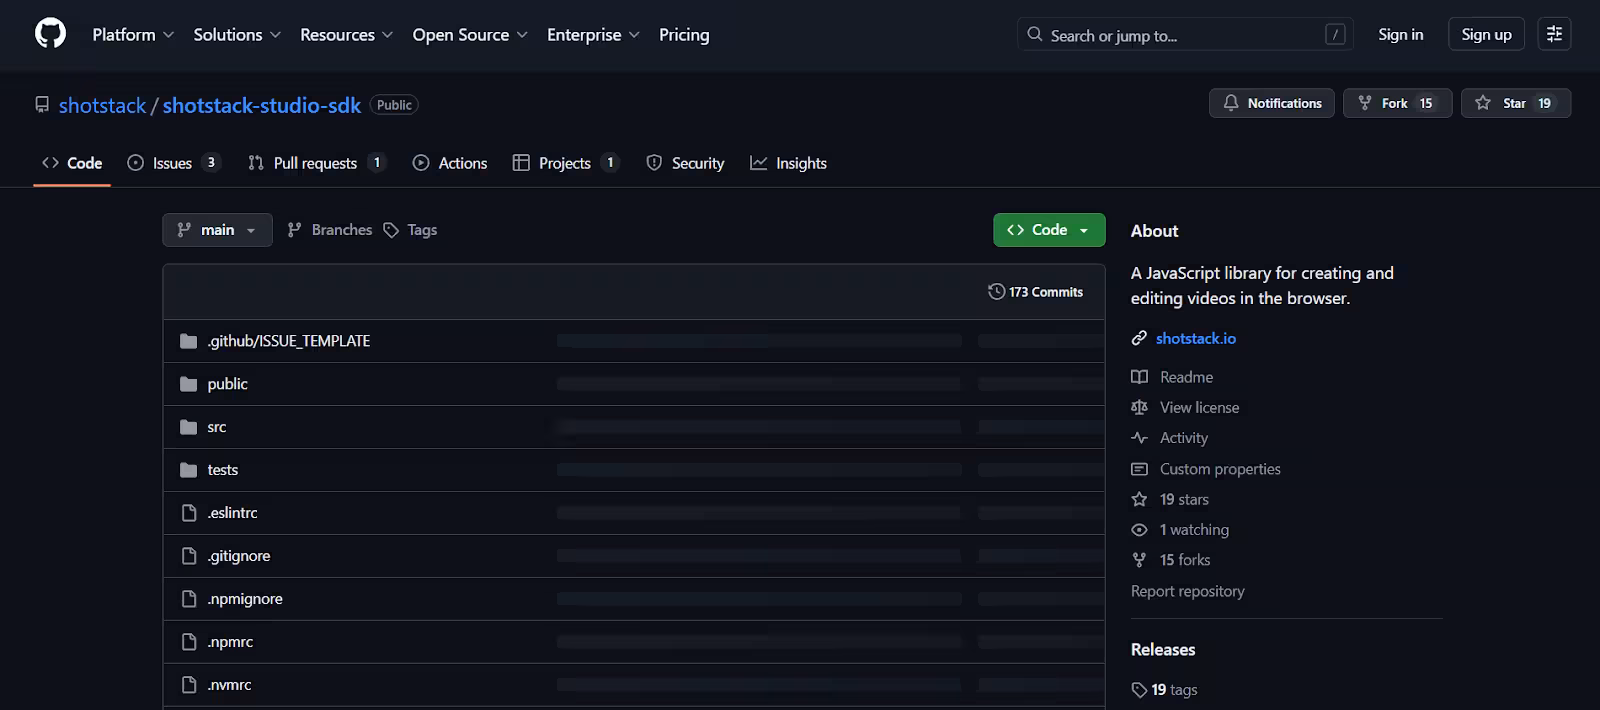Screen dimensions: 1600x710
Task: Open the .npmignore file
Action: pyautogui.click(x=245, y=599)
